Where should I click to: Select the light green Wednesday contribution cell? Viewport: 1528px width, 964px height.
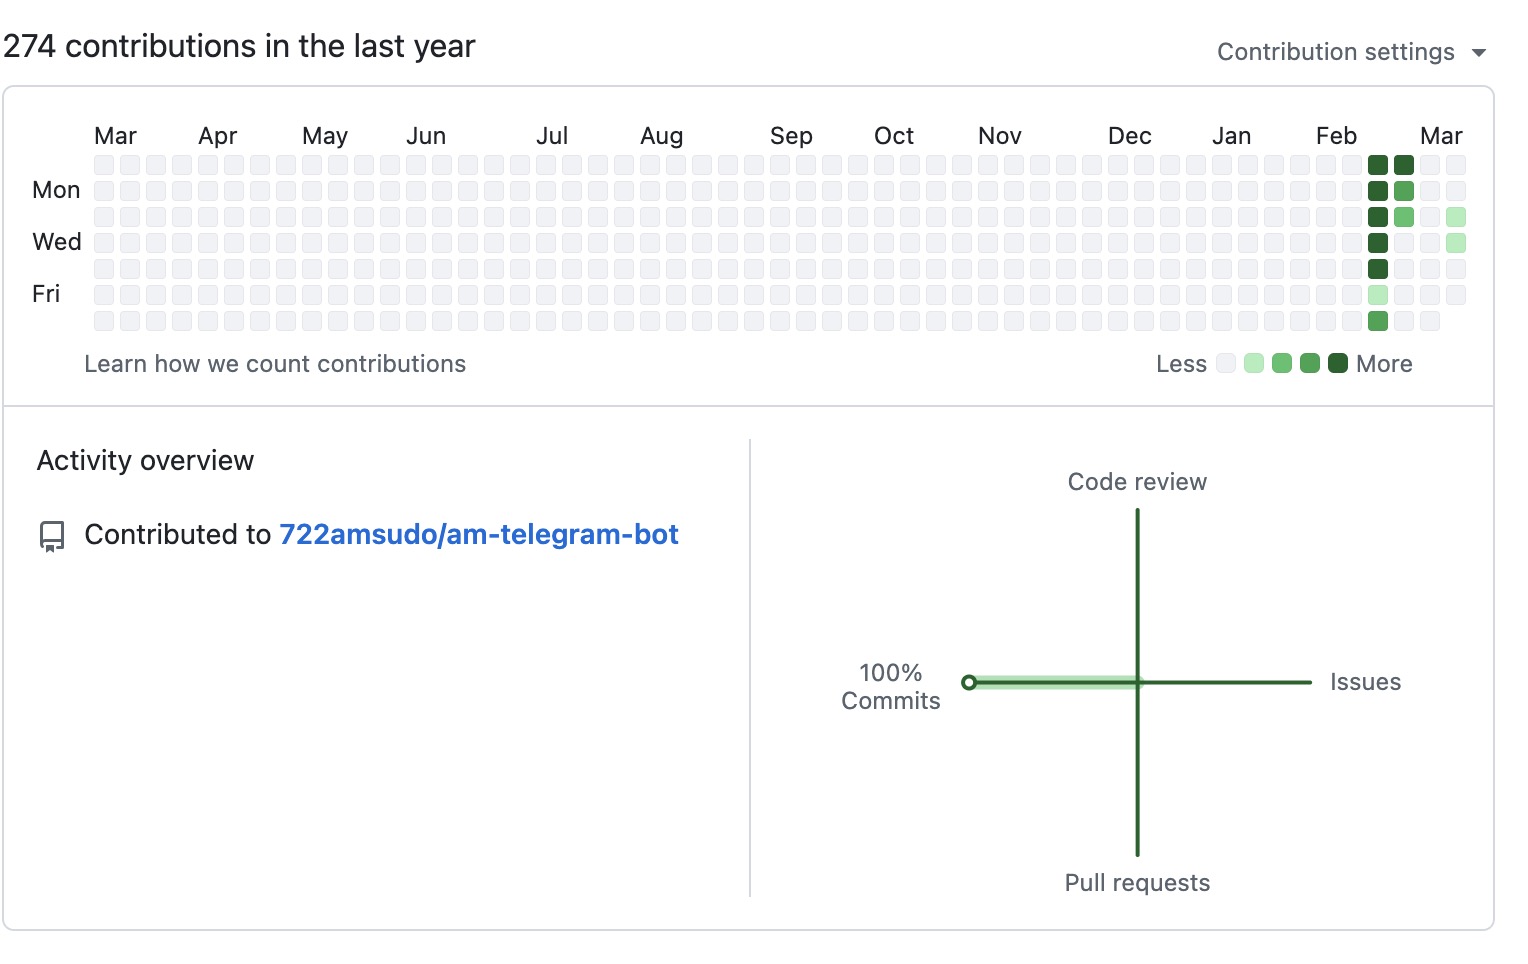(1456, 243)
